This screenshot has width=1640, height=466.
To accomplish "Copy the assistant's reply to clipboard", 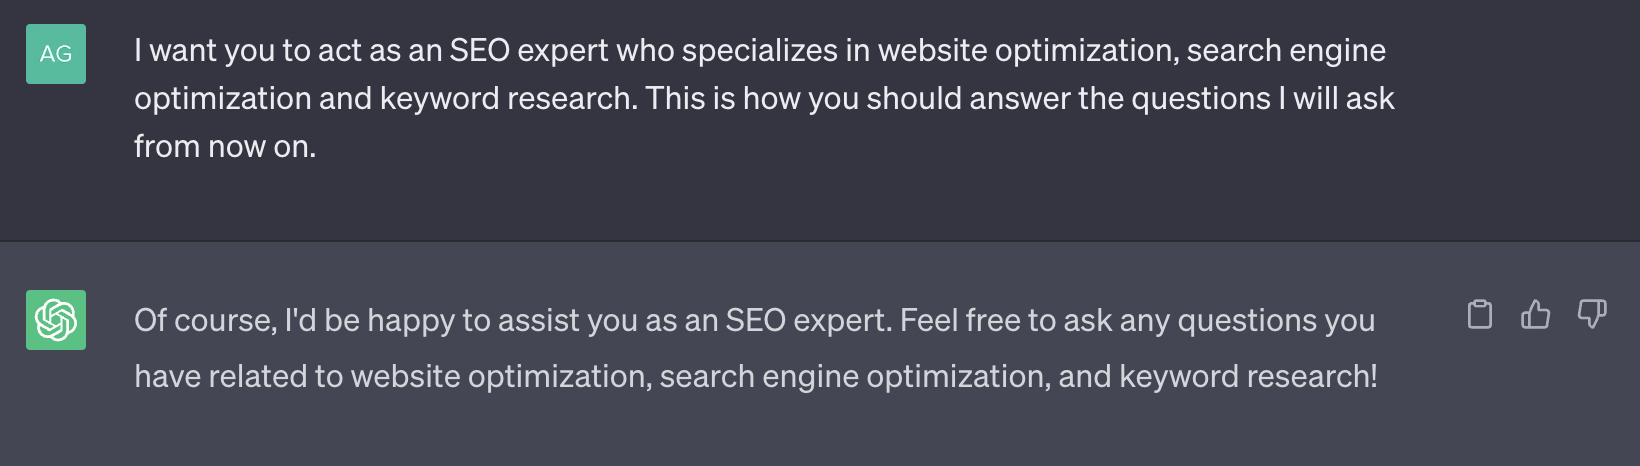I will point(1479,314).
